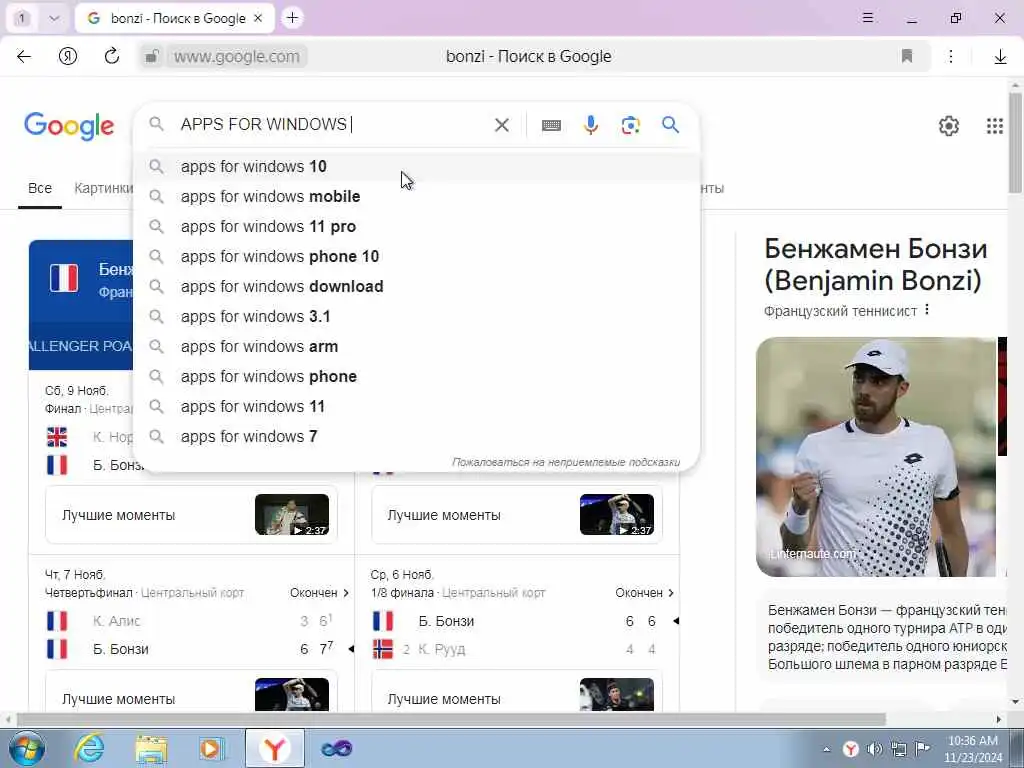Open the infinity-loop app on taskbar
This screenshot has height=768, width=1024.
pyautogui.click(x=337, y=748)
